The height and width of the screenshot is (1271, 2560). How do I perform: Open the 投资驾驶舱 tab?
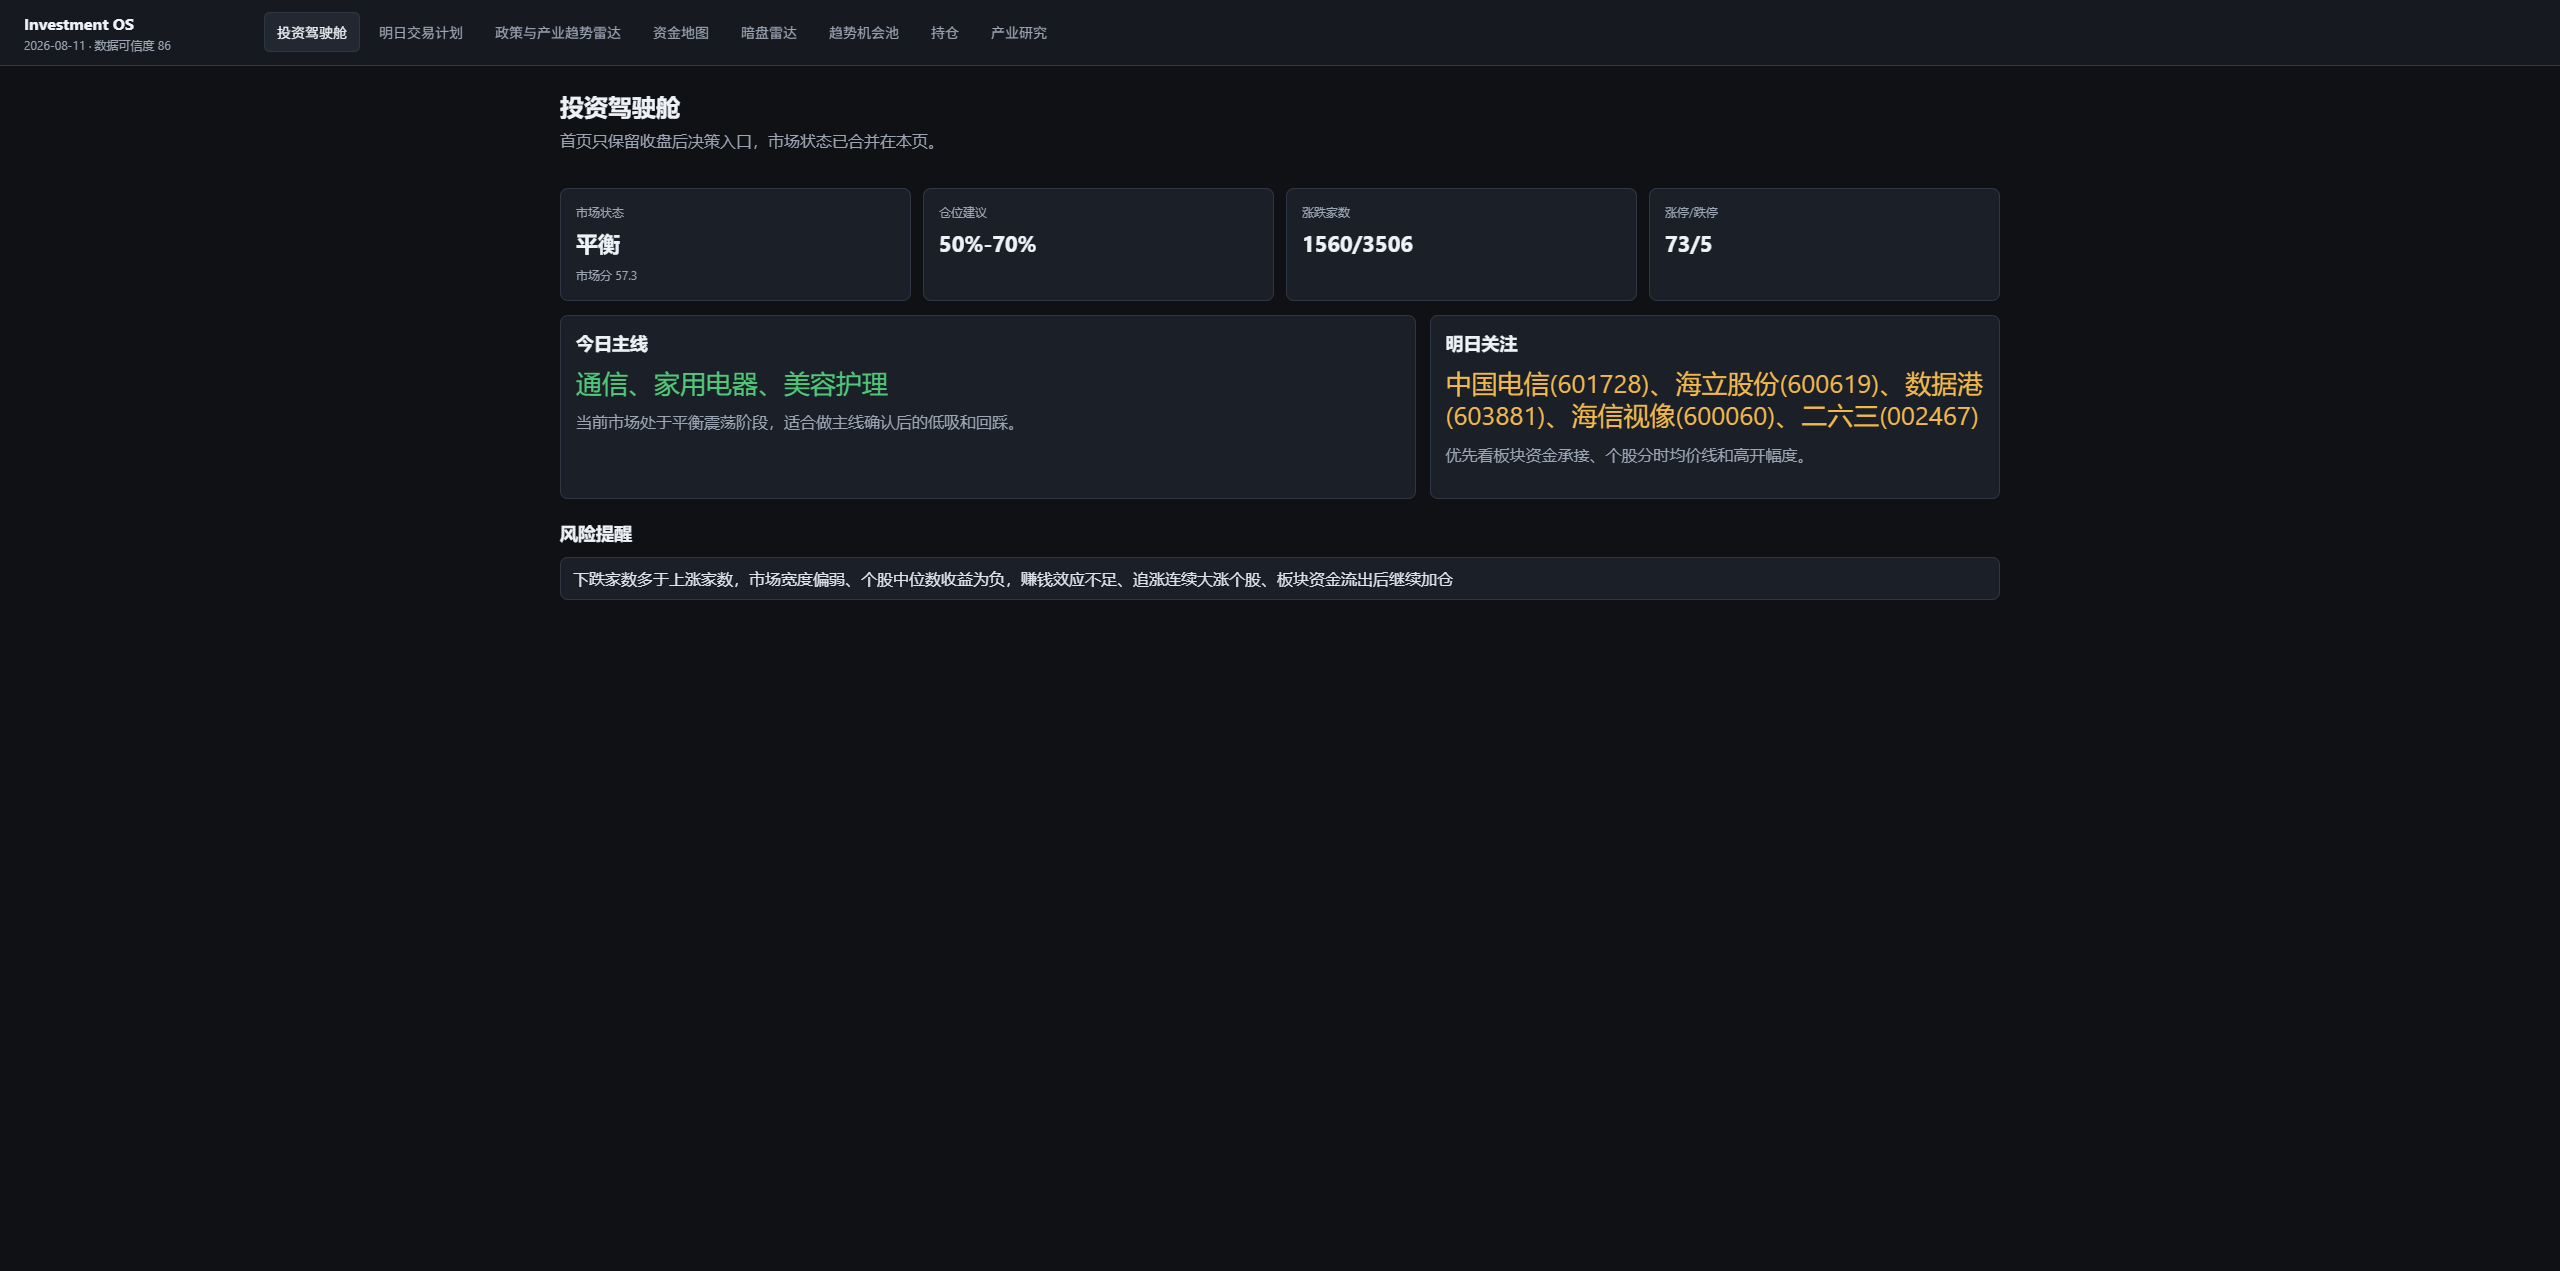(x=311, y=33)
